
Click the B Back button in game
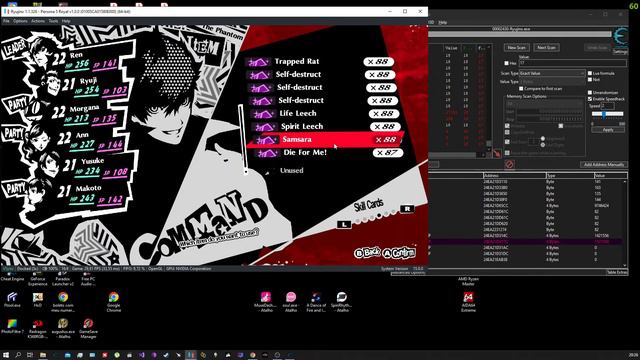367,253
